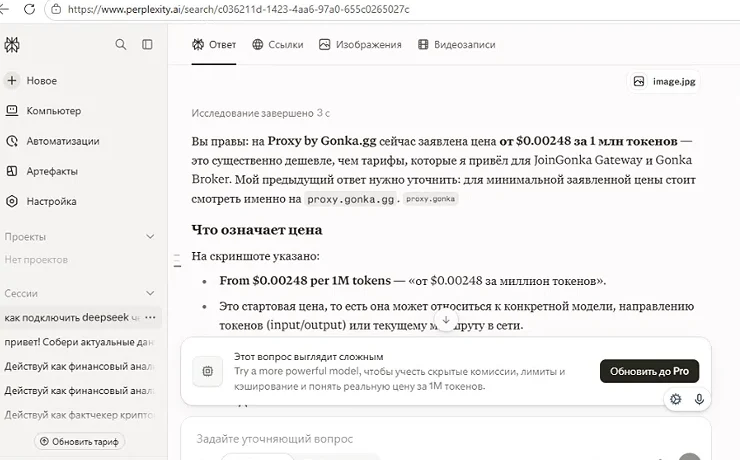Open the gear settings icon near input
The width and height of the screenshot is (740, 460).
coord(675,399)
